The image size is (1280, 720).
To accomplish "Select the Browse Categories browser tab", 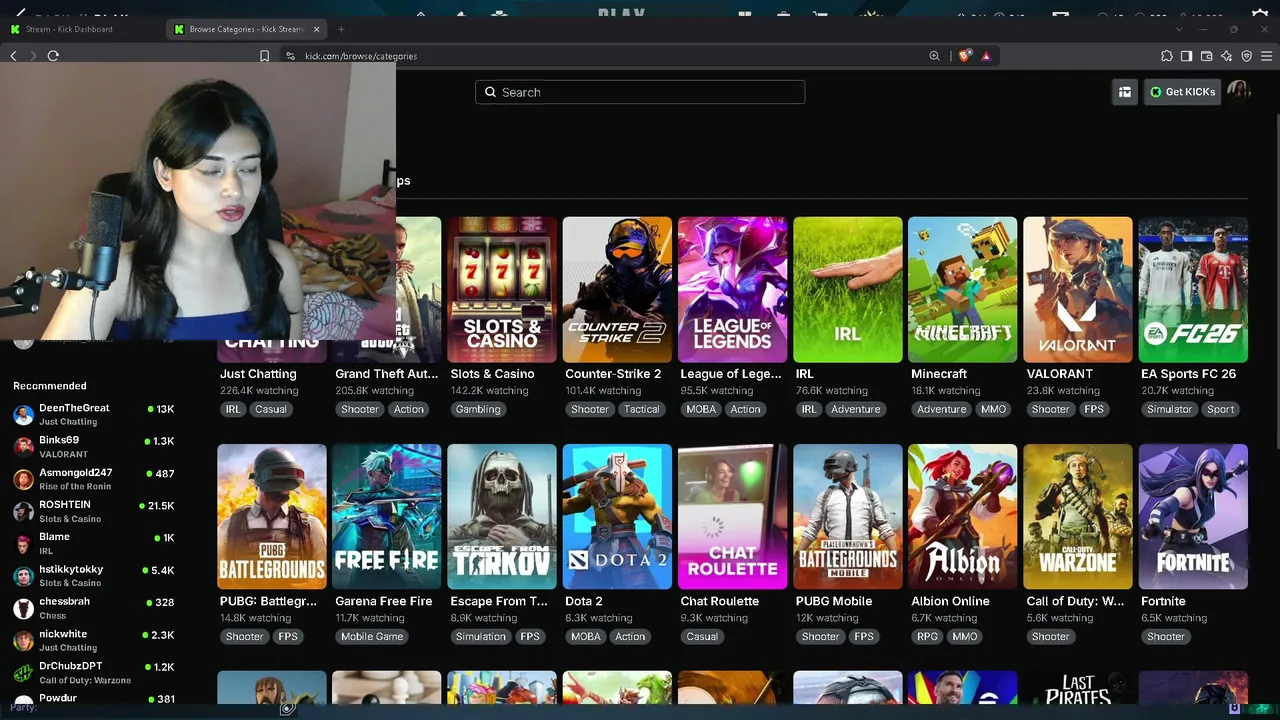I will (246, 29).
